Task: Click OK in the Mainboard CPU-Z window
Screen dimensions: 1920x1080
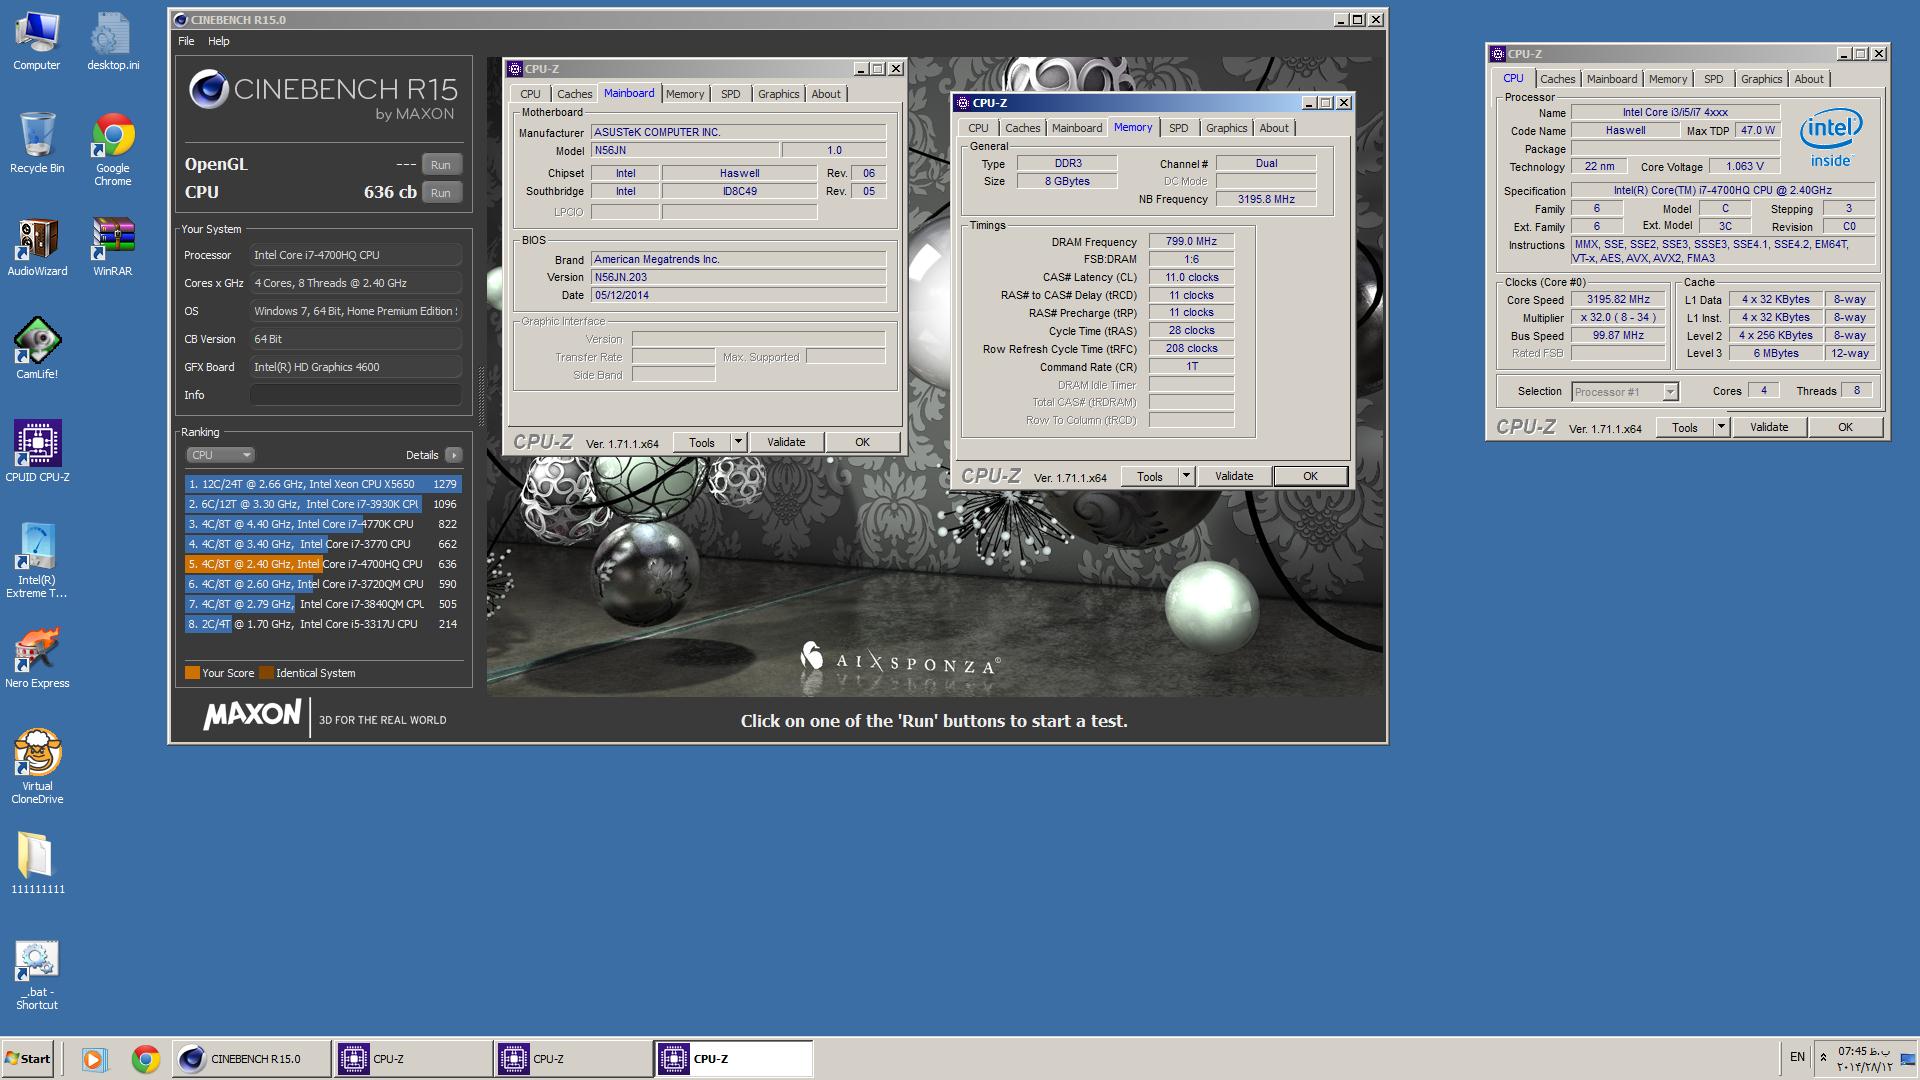Action: coord(862,442)
